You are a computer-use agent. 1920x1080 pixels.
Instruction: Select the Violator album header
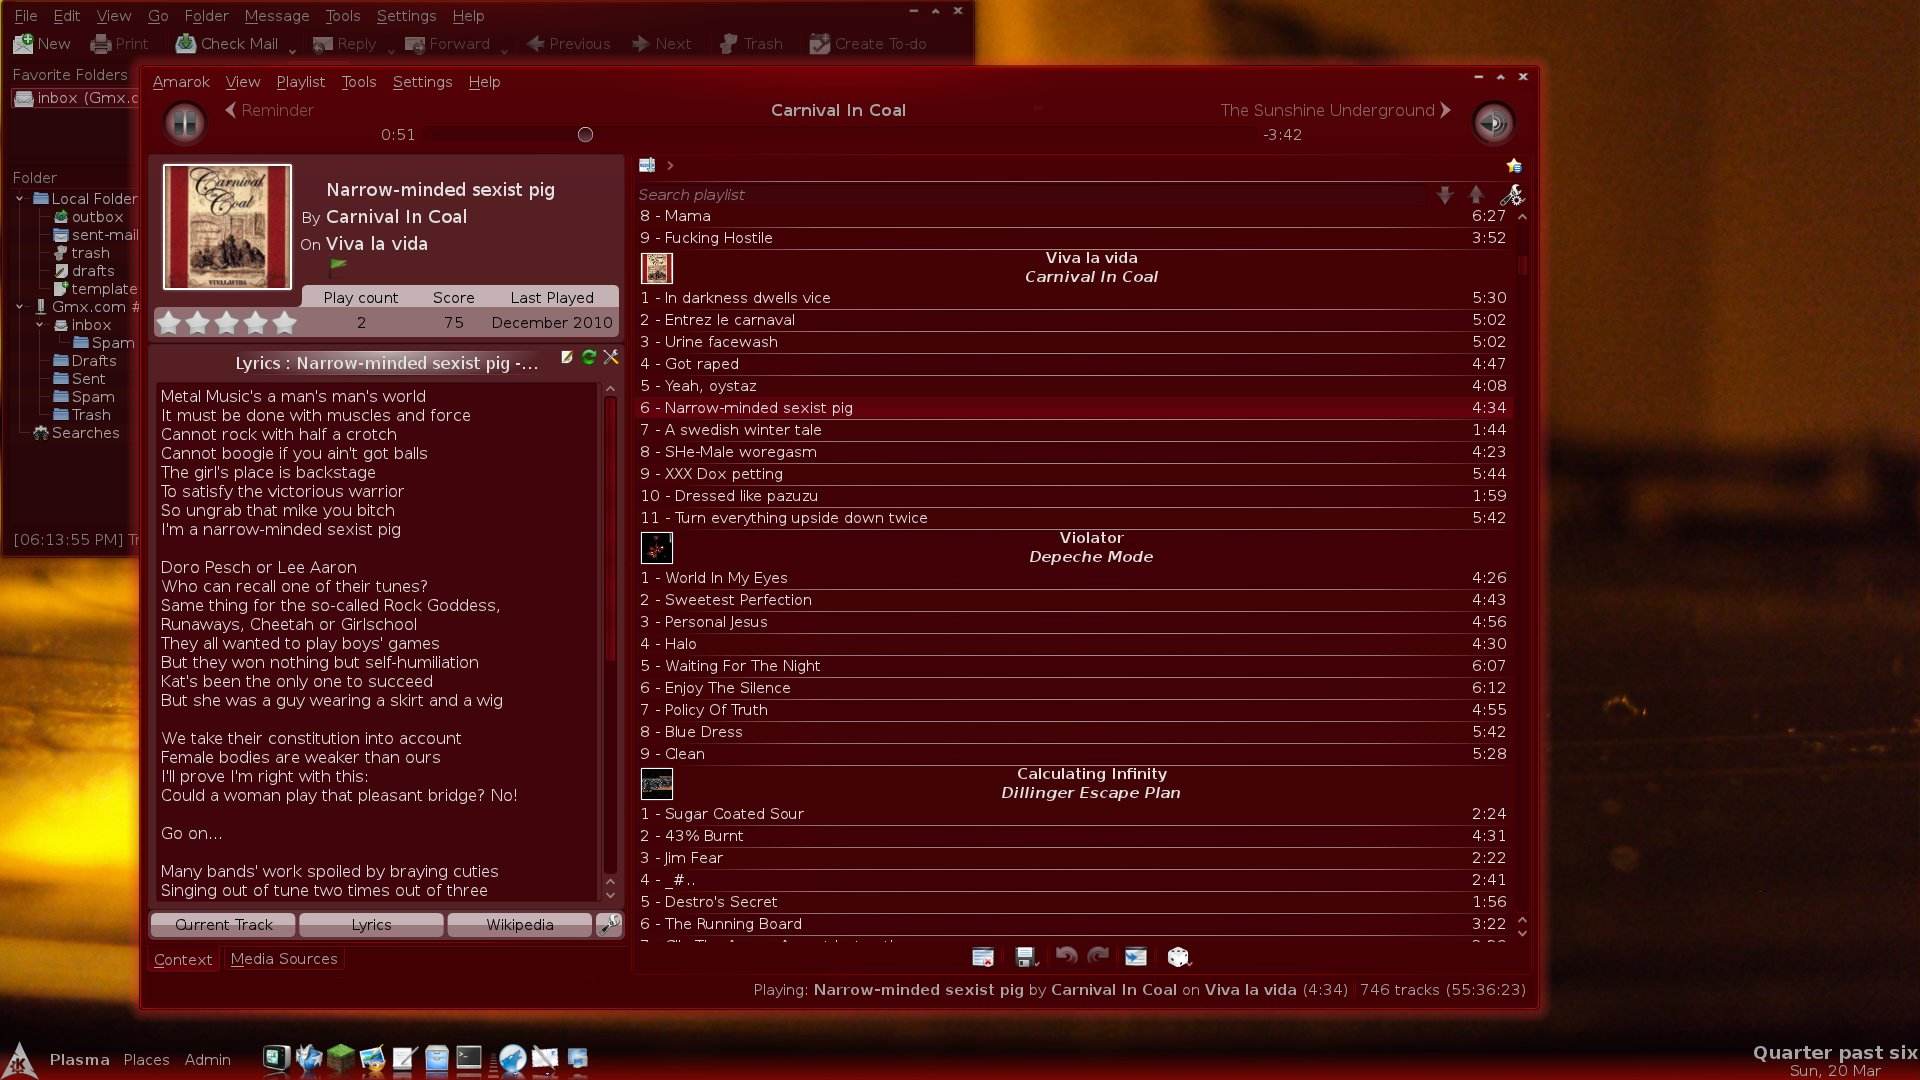point(1073,547)
